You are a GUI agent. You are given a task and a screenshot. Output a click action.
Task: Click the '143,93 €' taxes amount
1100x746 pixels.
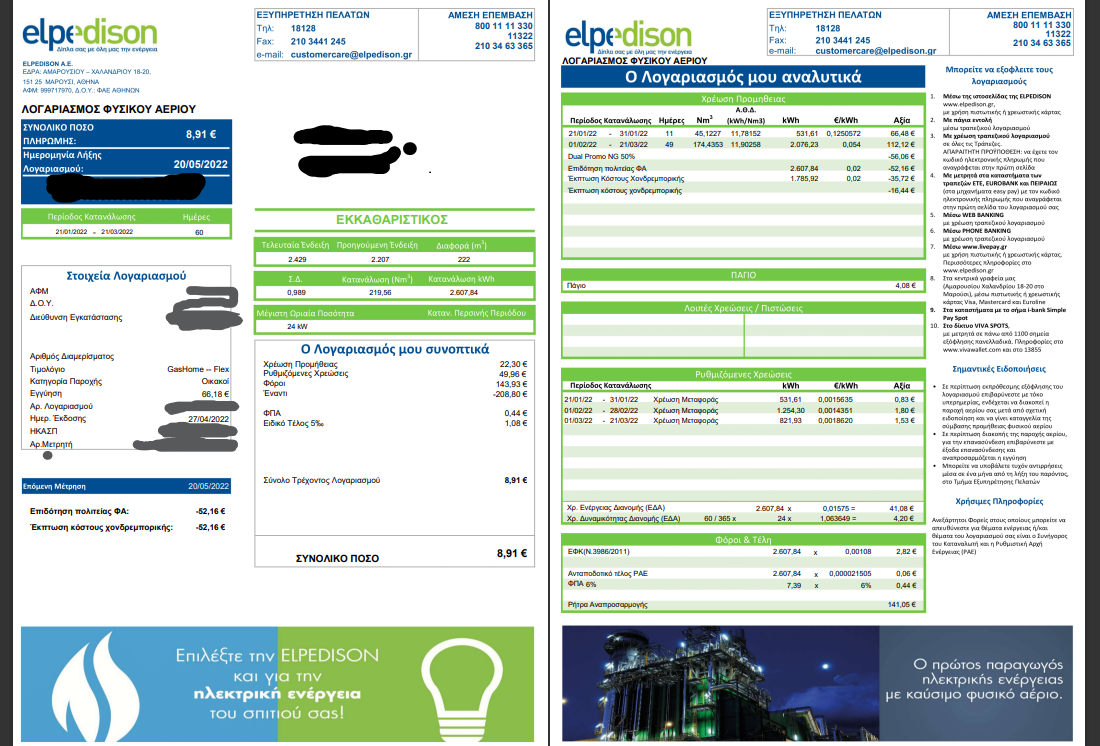(x=511, y=384)
